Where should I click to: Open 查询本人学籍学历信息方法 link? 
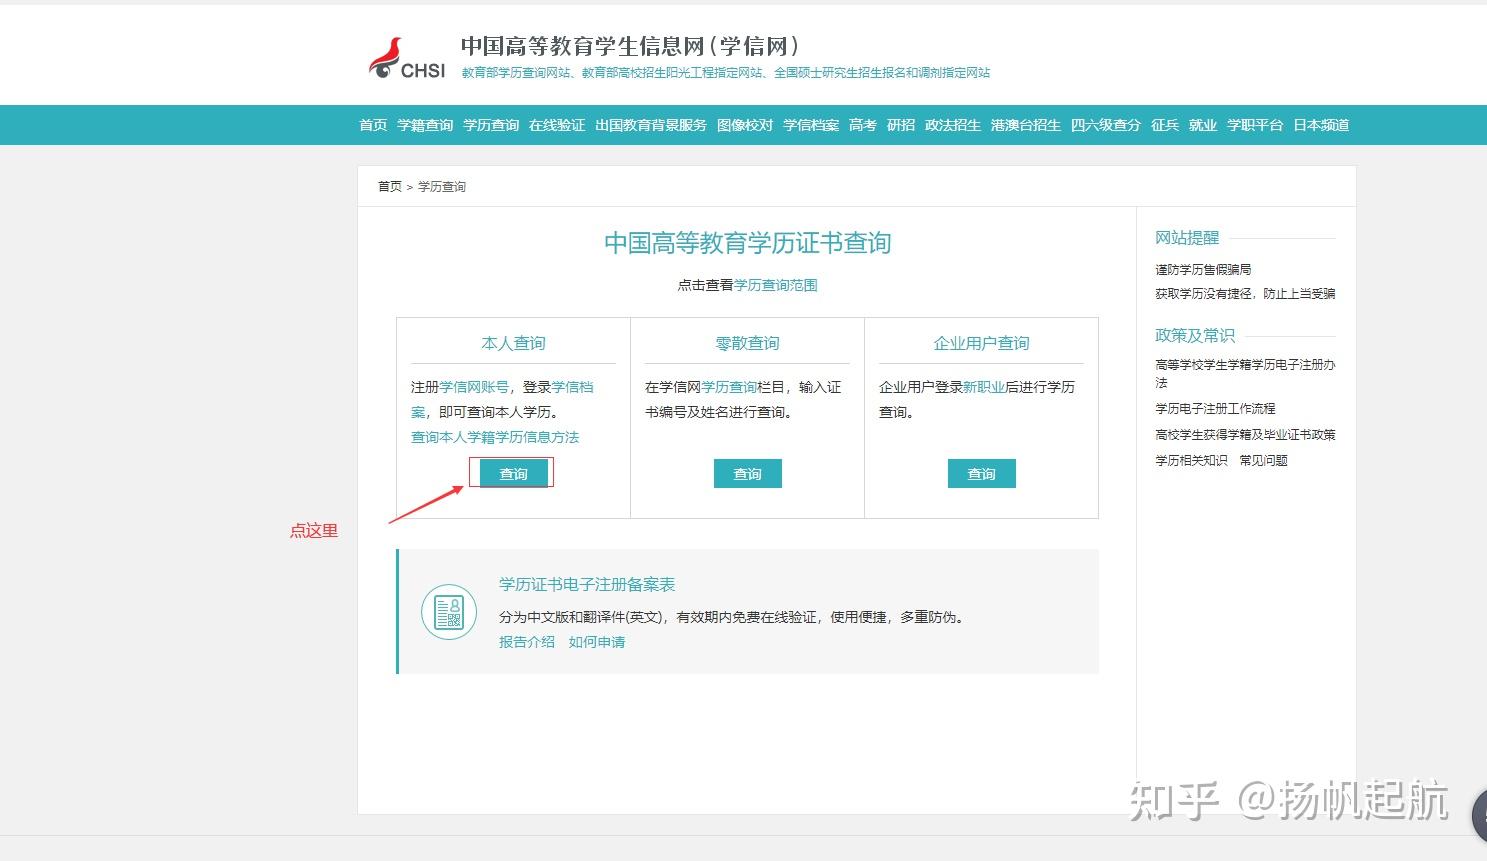click(495, 437)
